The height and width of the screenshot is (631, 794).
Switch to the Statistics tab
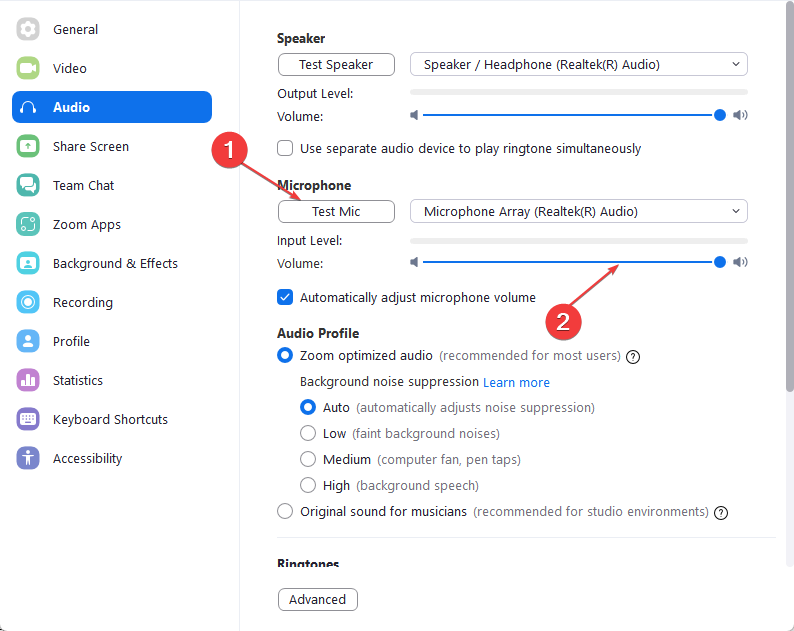click(x=78, y=381)
